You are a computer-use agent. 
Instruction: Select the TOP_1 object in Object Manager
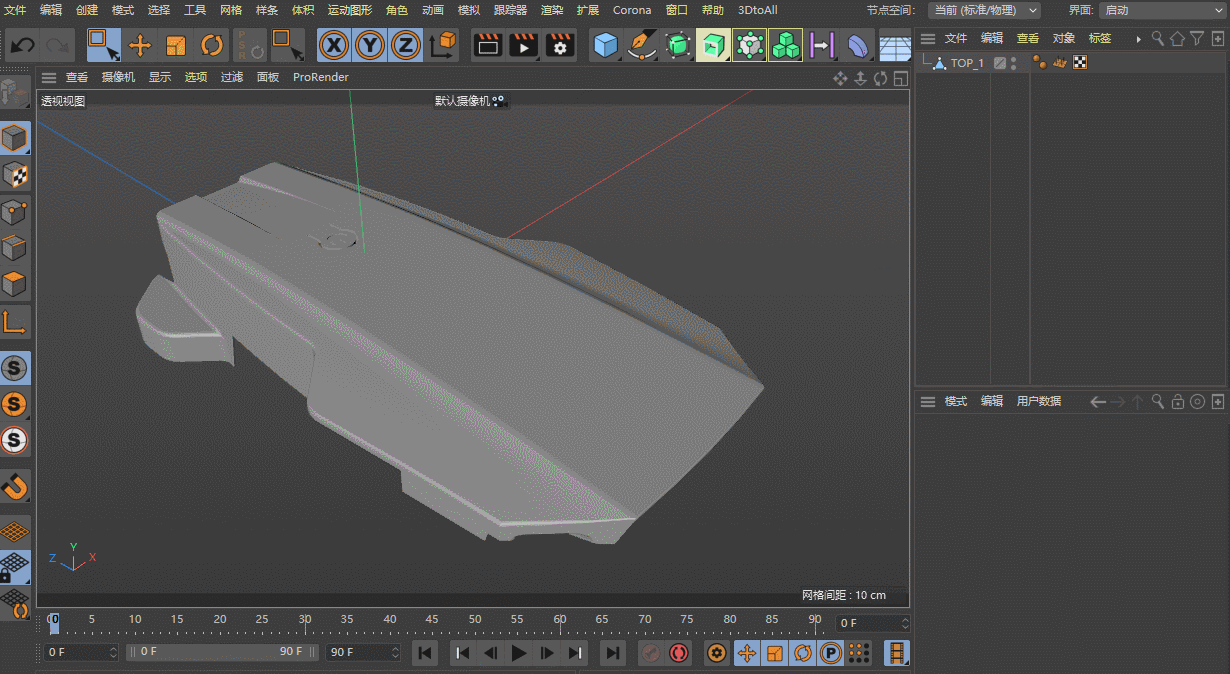pyautogui.click(x=966, y=63)
